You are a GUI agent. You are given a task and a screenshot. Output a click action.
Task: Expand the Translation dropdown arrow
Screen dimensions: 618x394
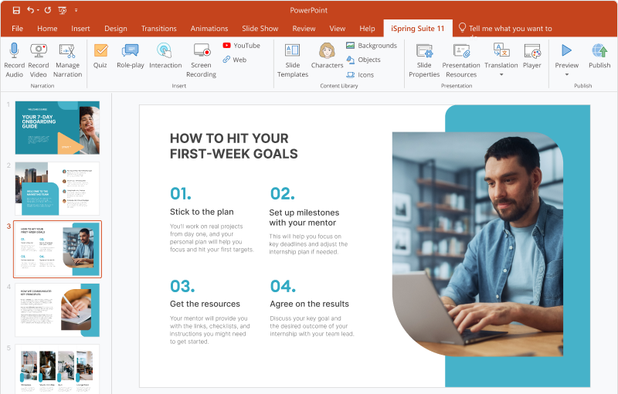point(501,74)
